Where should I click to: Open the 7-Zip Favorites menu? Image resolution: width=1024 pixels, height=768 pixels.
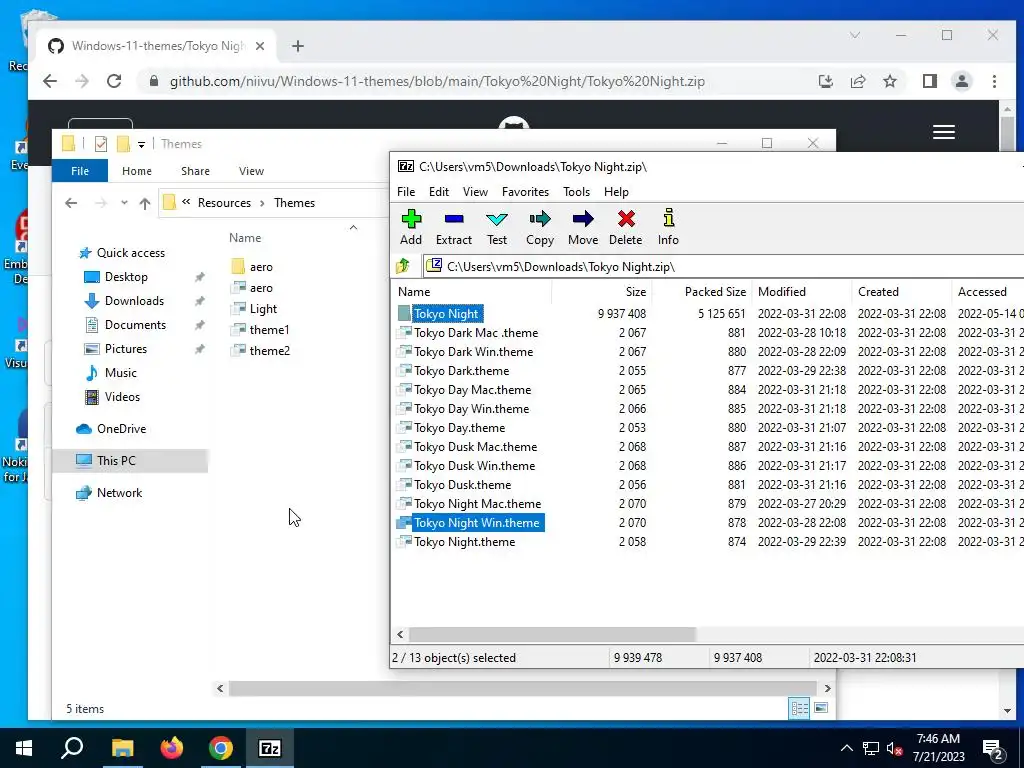[525, 191]
